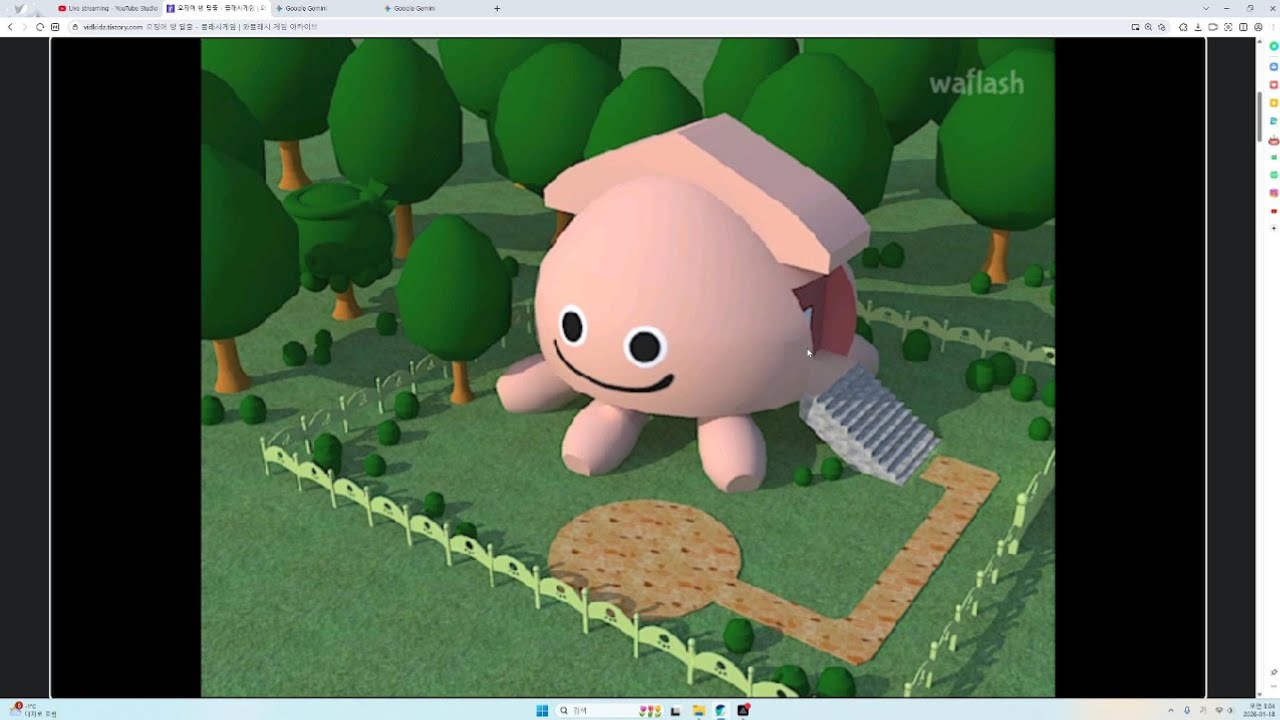Open the downloads icon in the toolbar
Viewport: 1280px width, 720px height.
click(x=1198, y=27)
